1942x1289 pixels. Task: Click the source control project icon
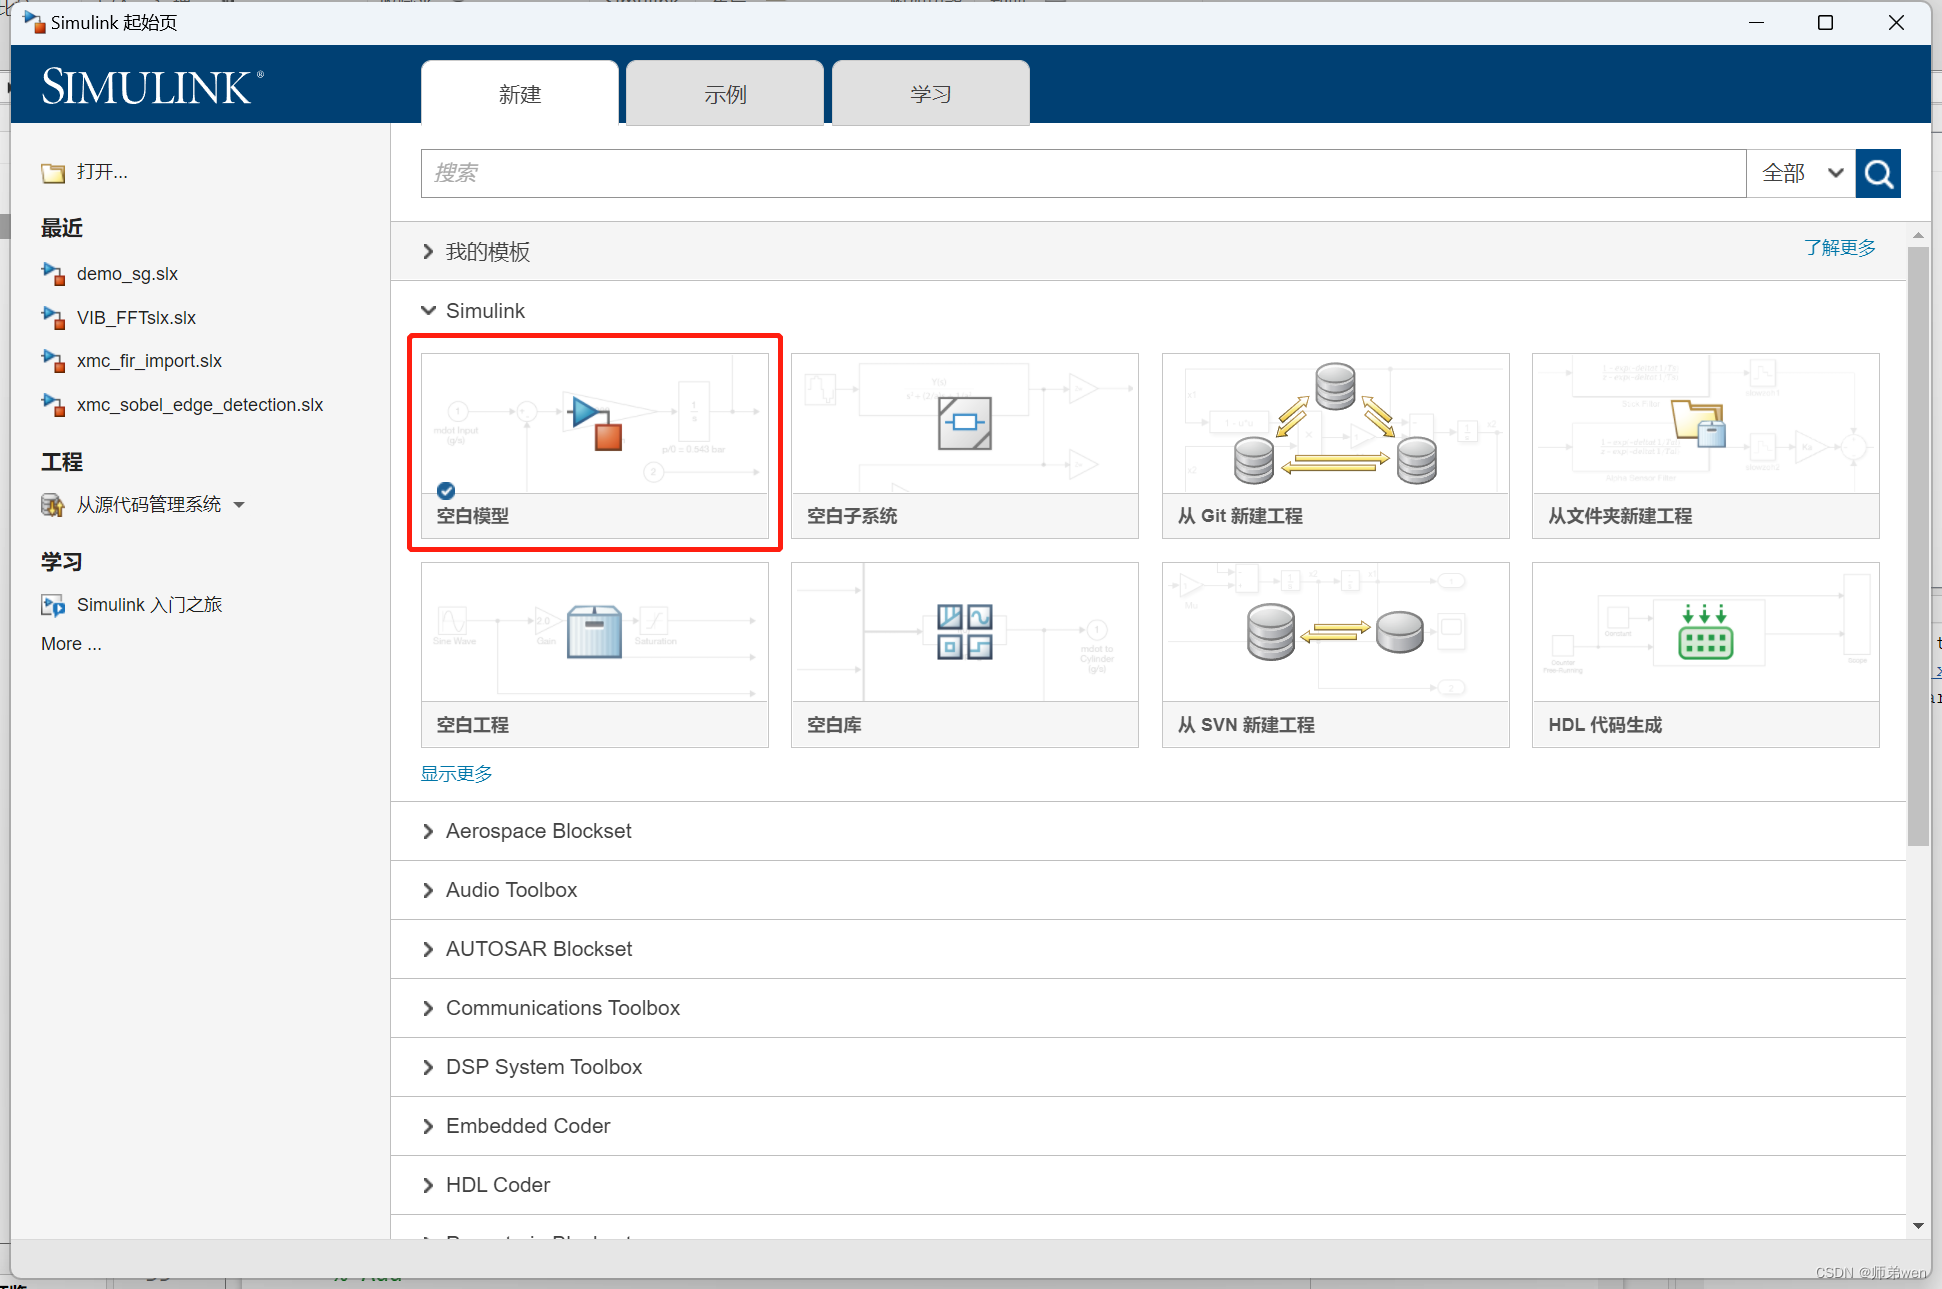pyautogui.click(x=53, y=505)
